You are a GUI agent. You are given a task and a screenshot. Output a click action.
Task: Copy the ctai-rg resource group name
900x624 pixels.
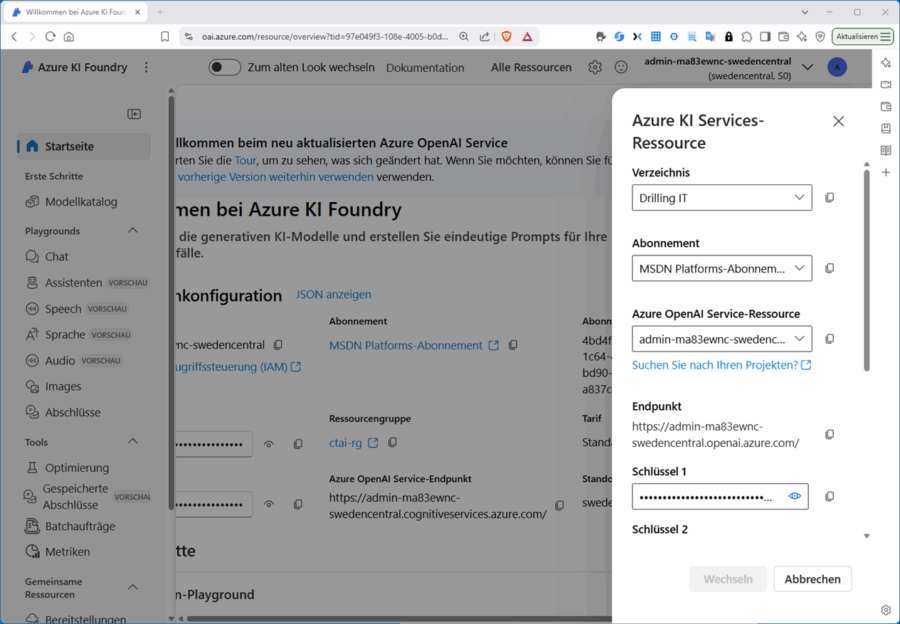tap(393, 443)
